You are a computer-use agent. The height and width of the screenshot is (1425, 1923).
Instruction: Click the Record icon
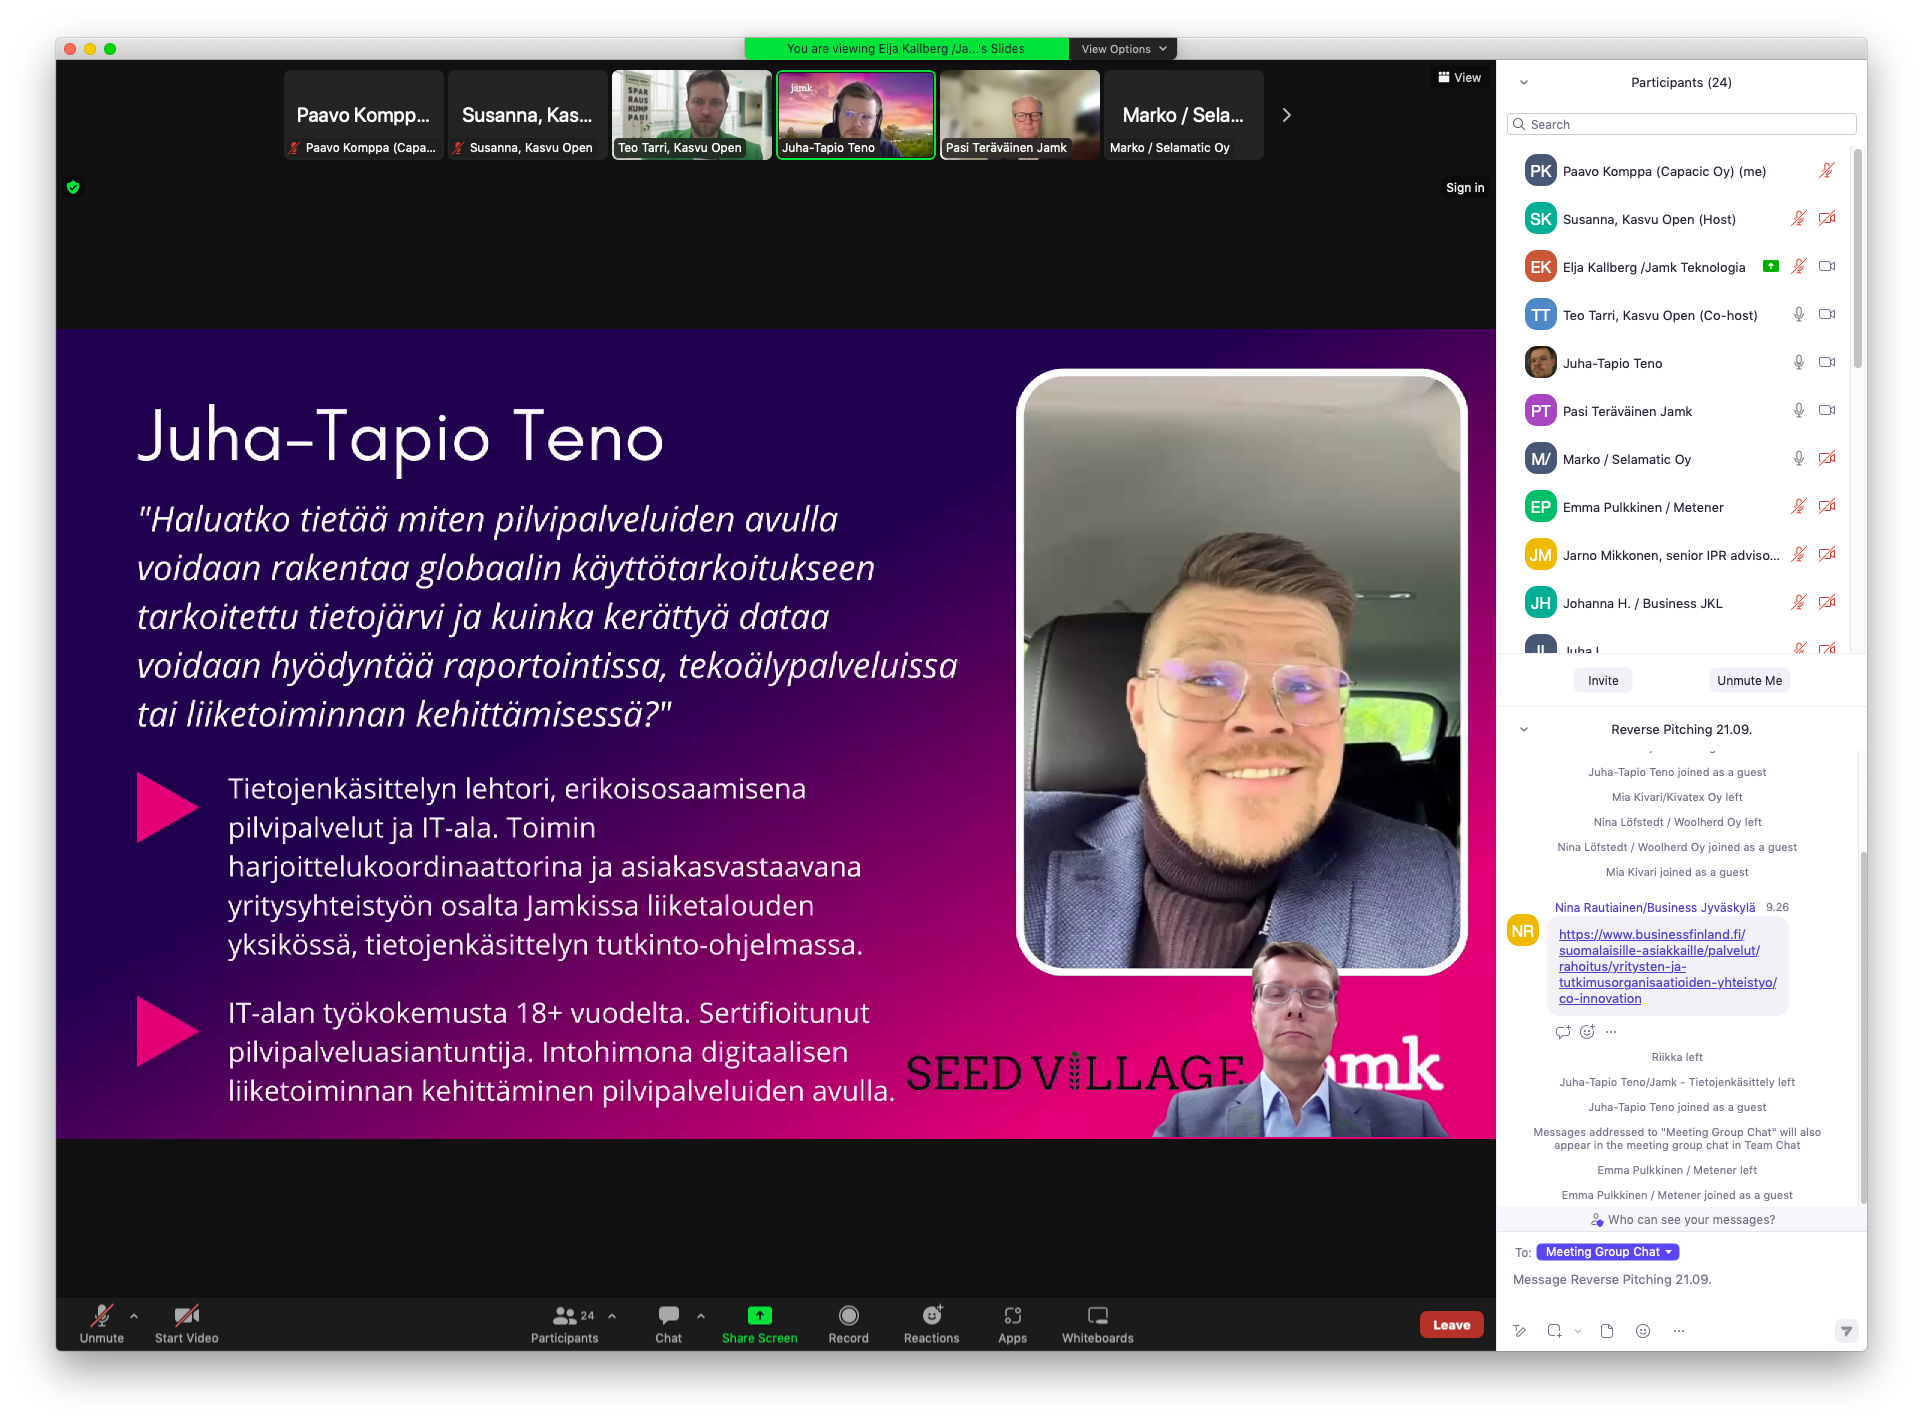coord(848,1316)
